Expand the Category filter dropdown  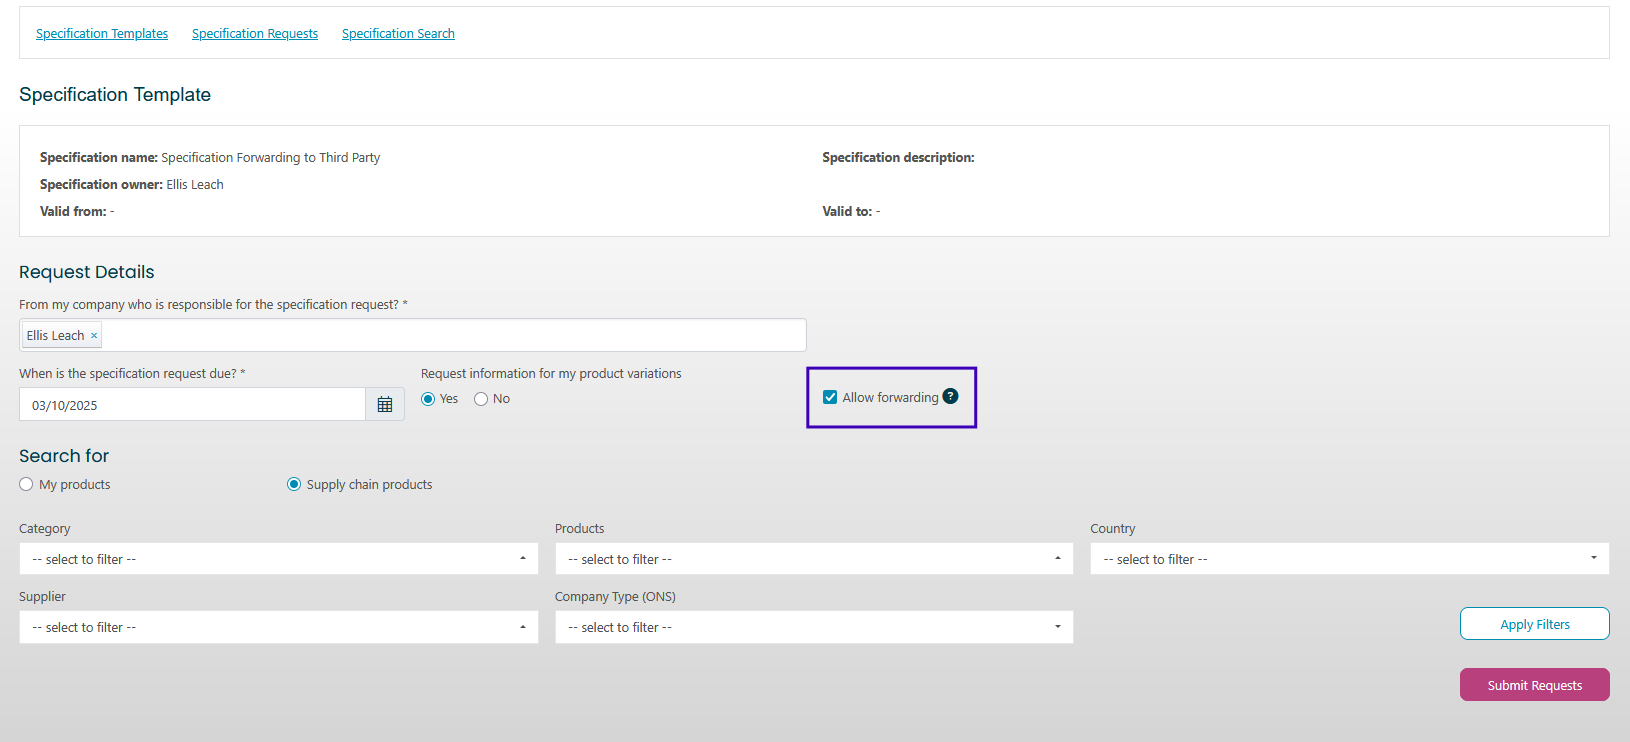[278, 559]
